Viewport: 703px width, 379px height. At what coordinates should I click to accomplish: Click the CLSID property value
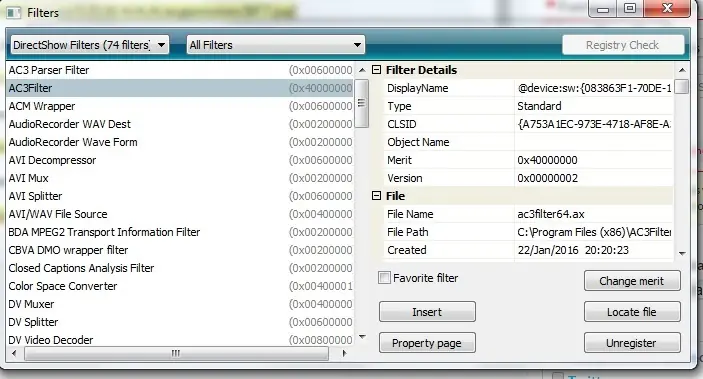(x=594, y=124)
